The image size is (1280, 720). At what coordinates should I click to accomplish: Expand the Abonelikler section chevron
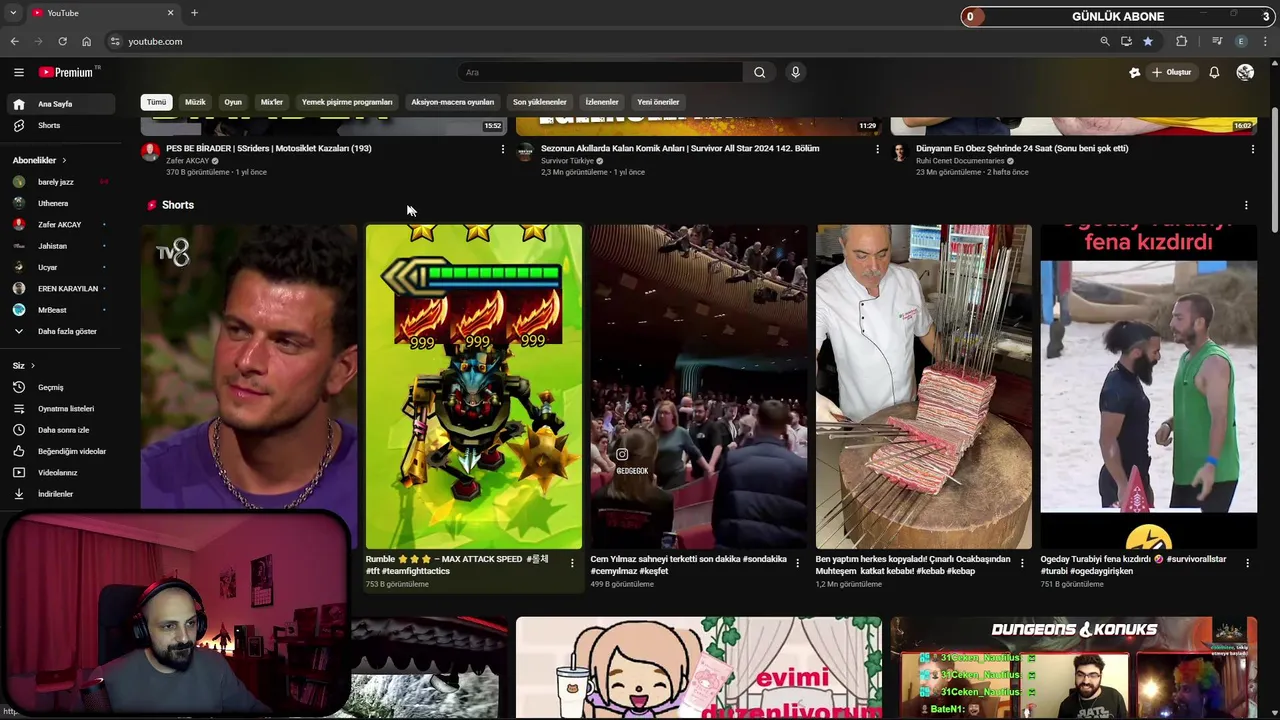click(64, 160)
